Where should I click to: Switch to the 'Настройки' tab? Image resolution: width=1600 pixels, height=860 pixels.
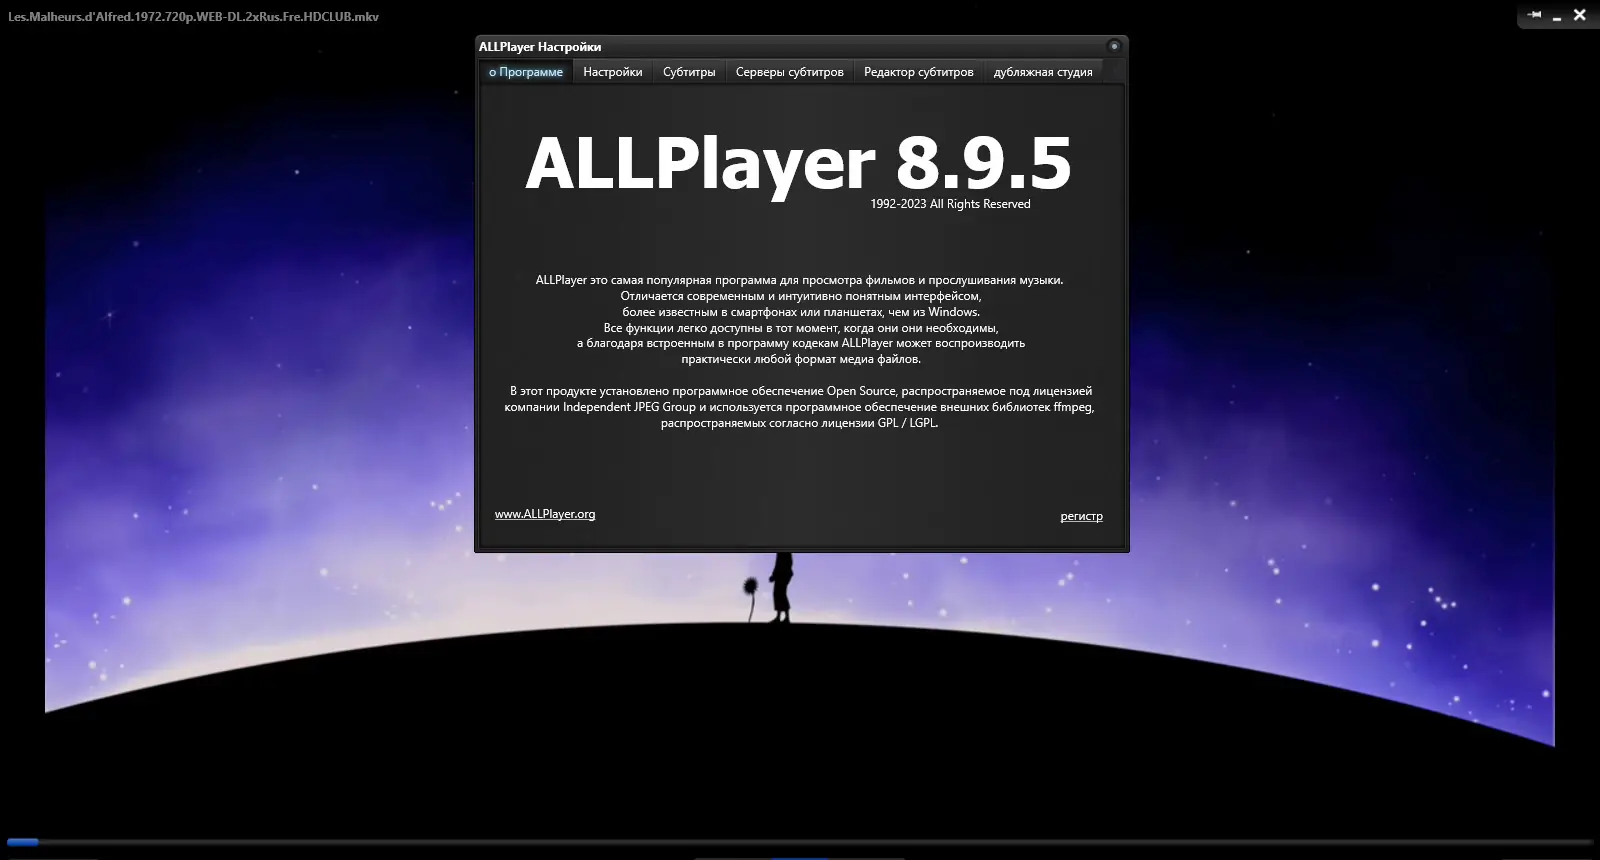tap(613, 72)
